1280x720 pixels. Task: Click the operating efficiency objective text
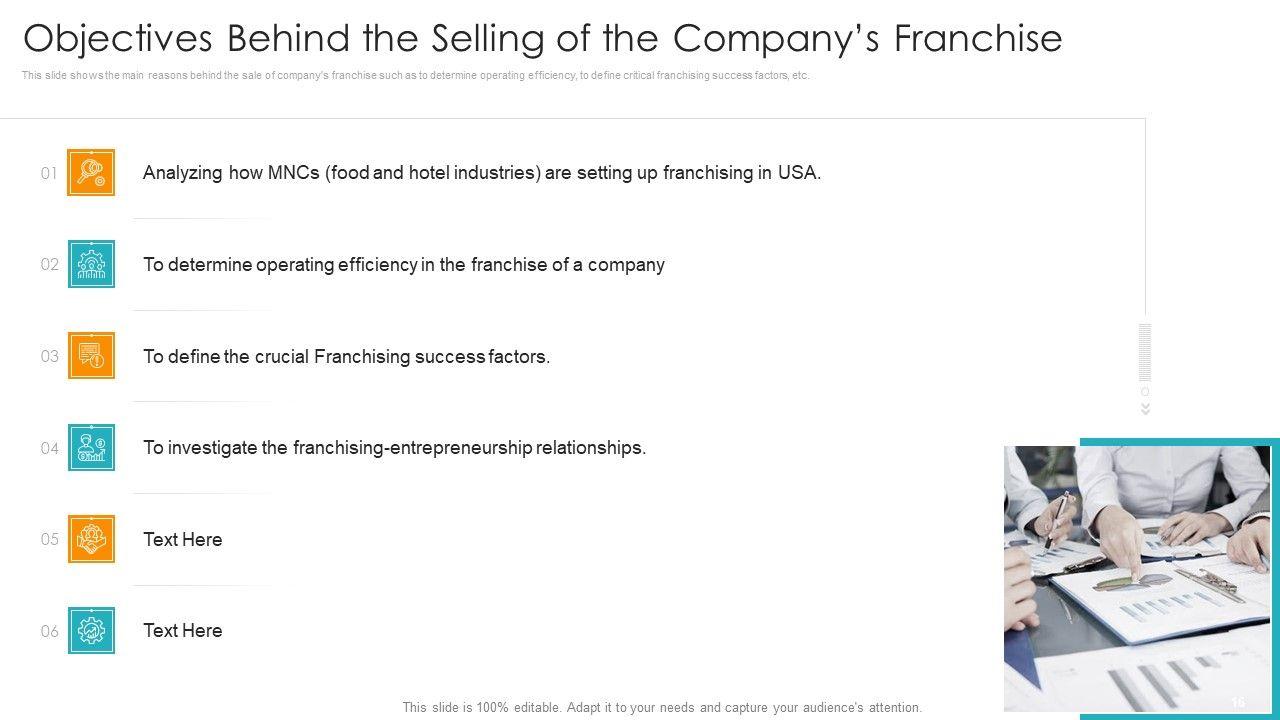click(x=404, y=265)
